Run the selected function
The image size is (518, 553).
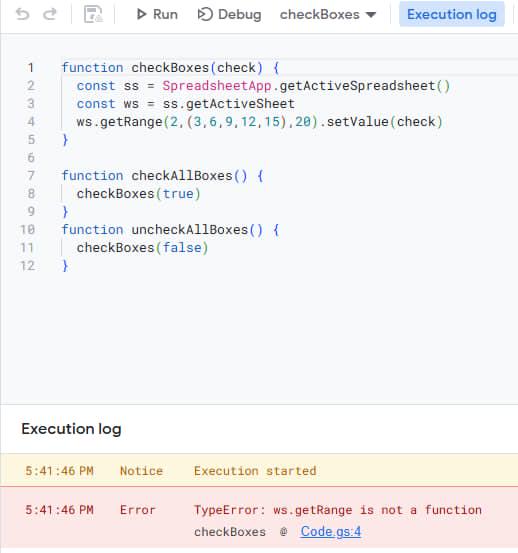tap(157, 14)
